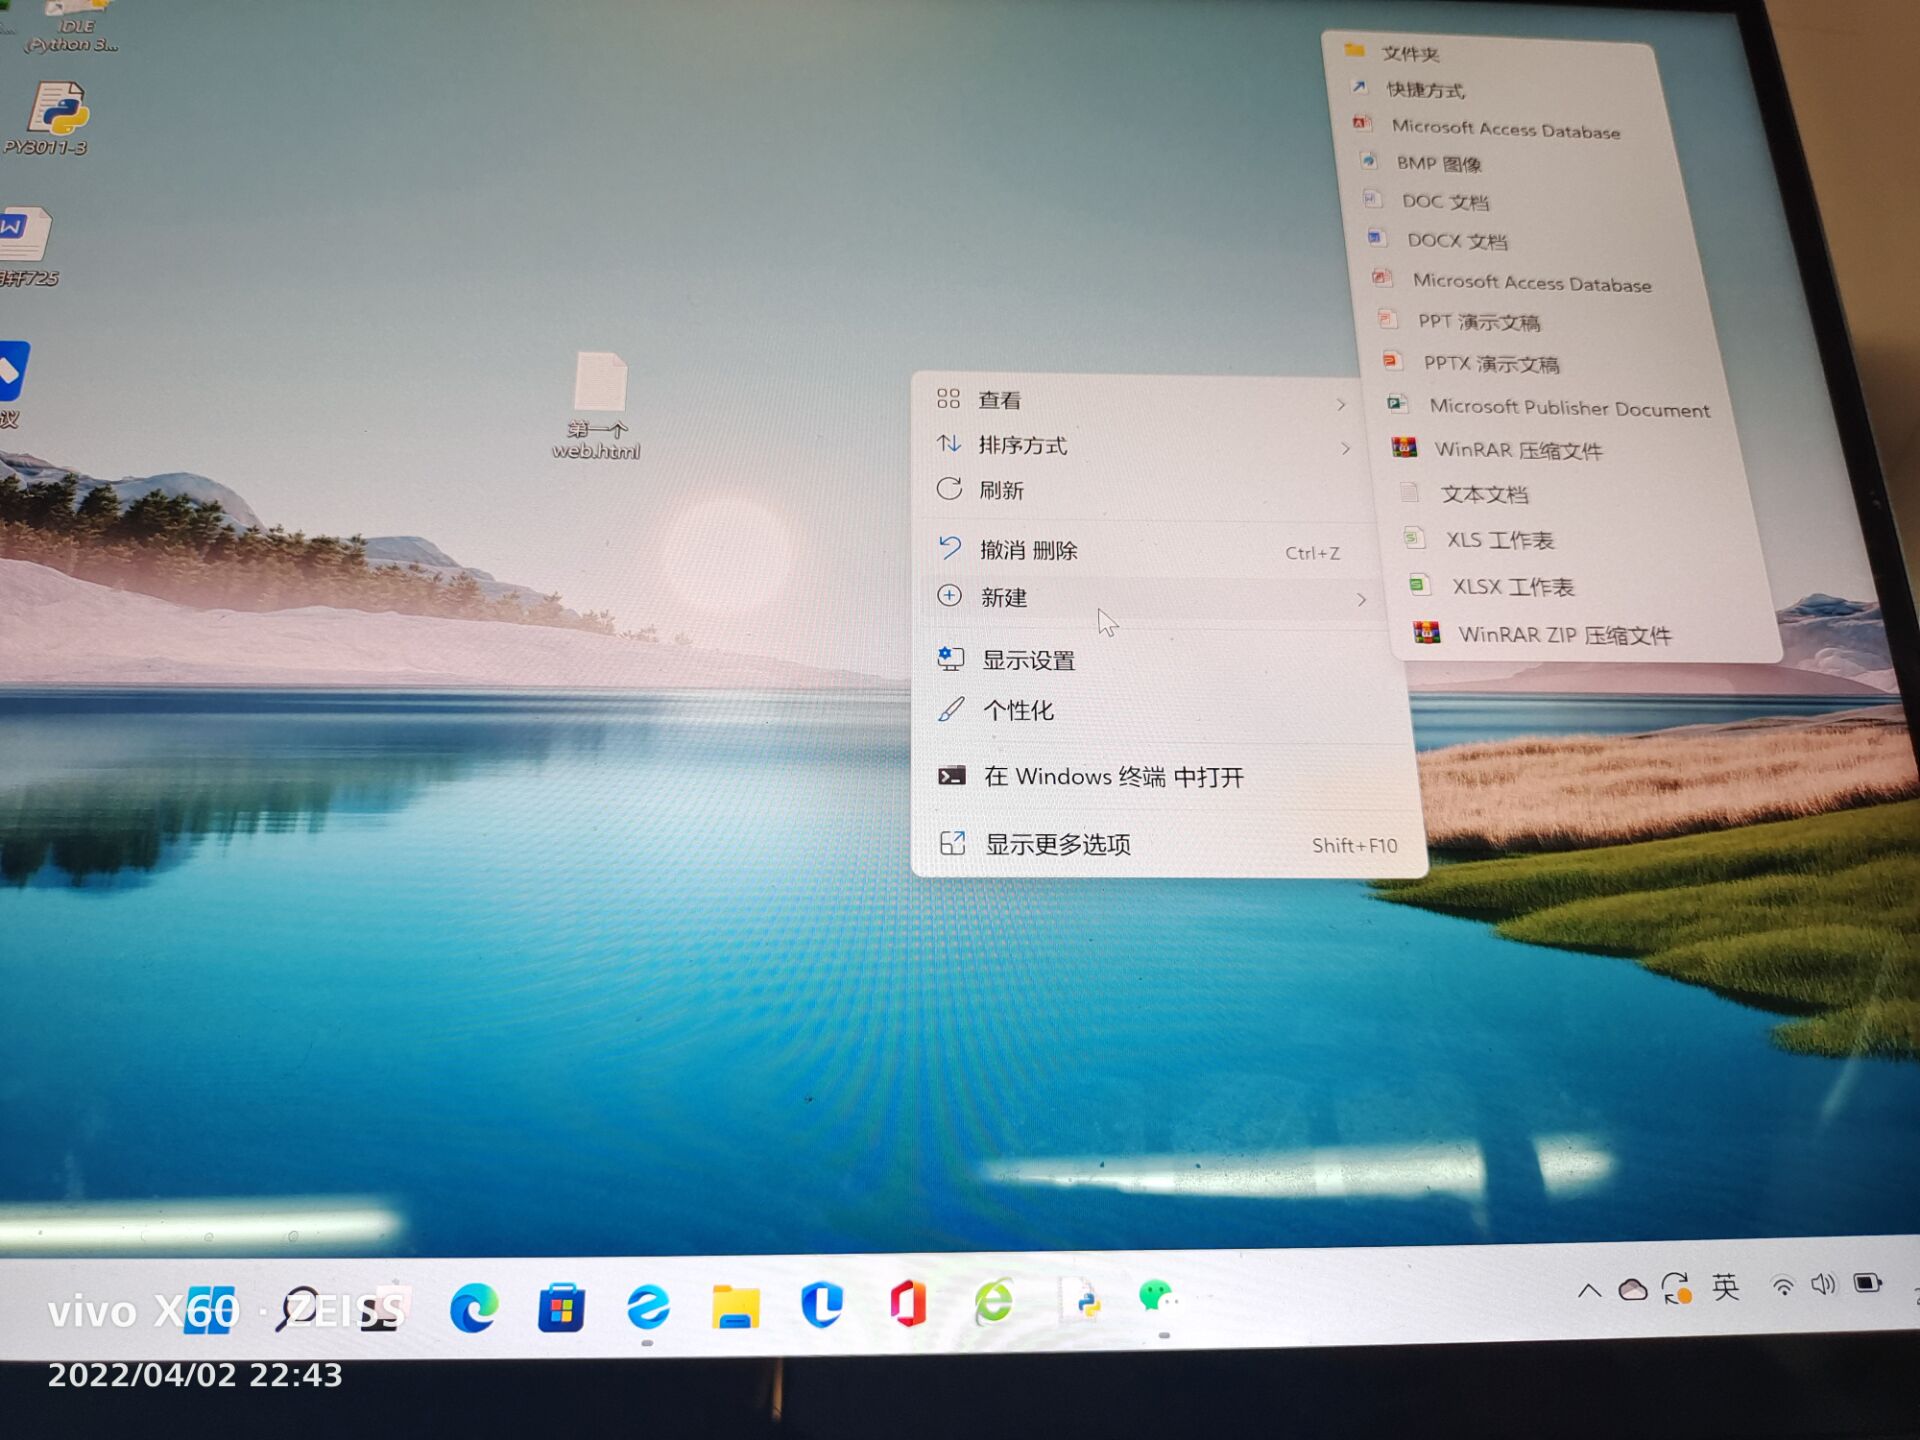1920x1440 pixels.
Task: Open File Explorer folder icon in taskbar
Action: pos(735,1307)
